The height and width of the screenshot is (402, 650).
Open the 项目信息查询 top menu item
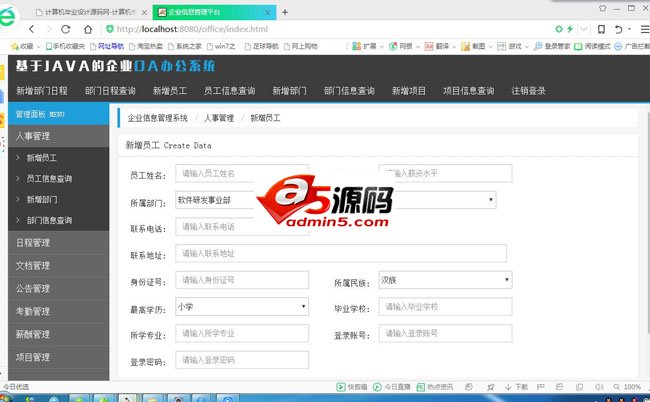point(468,91)
